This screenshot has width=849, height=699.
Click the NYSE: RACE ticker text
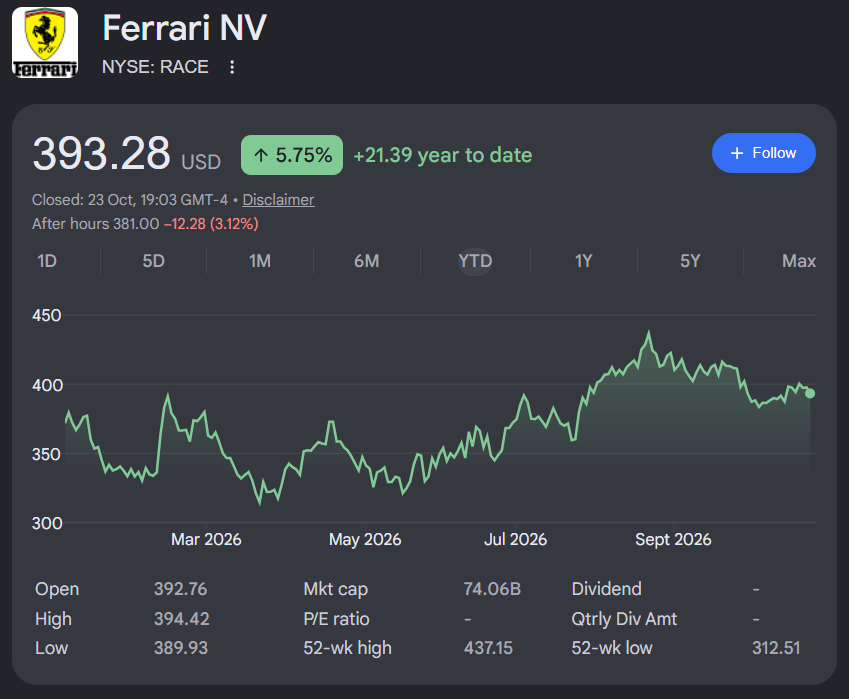click(x=155, y=67)
